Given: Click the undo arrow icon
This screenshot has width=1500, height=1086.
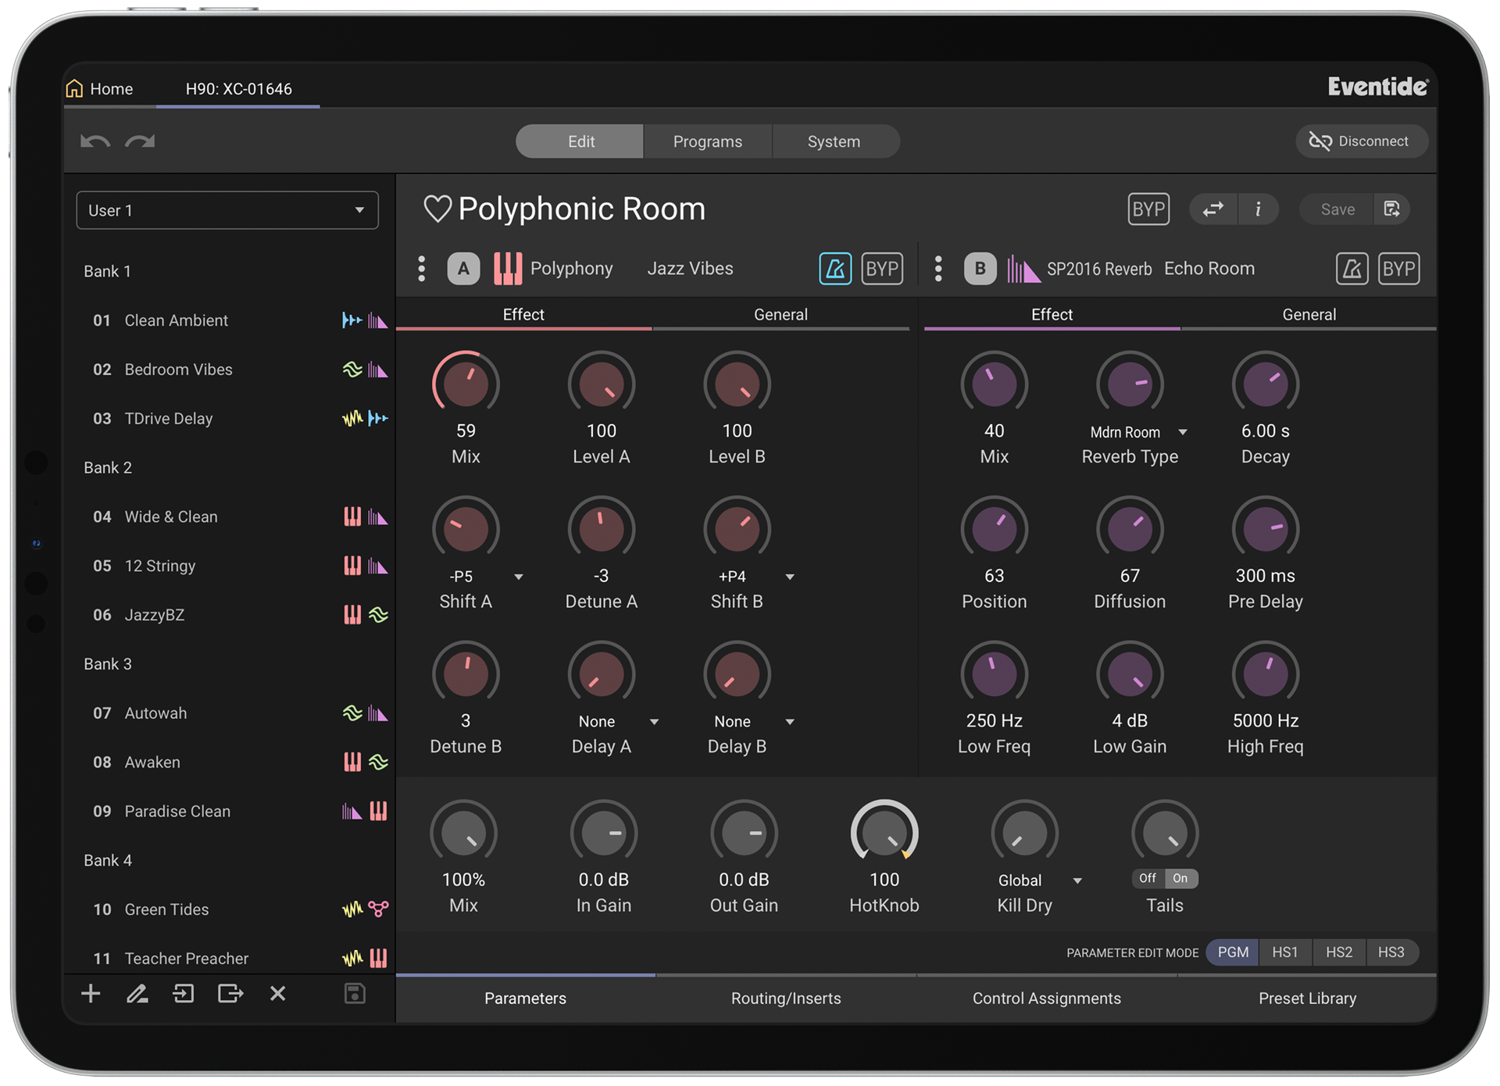Looking at the screenshot, I should pos(95,142).
